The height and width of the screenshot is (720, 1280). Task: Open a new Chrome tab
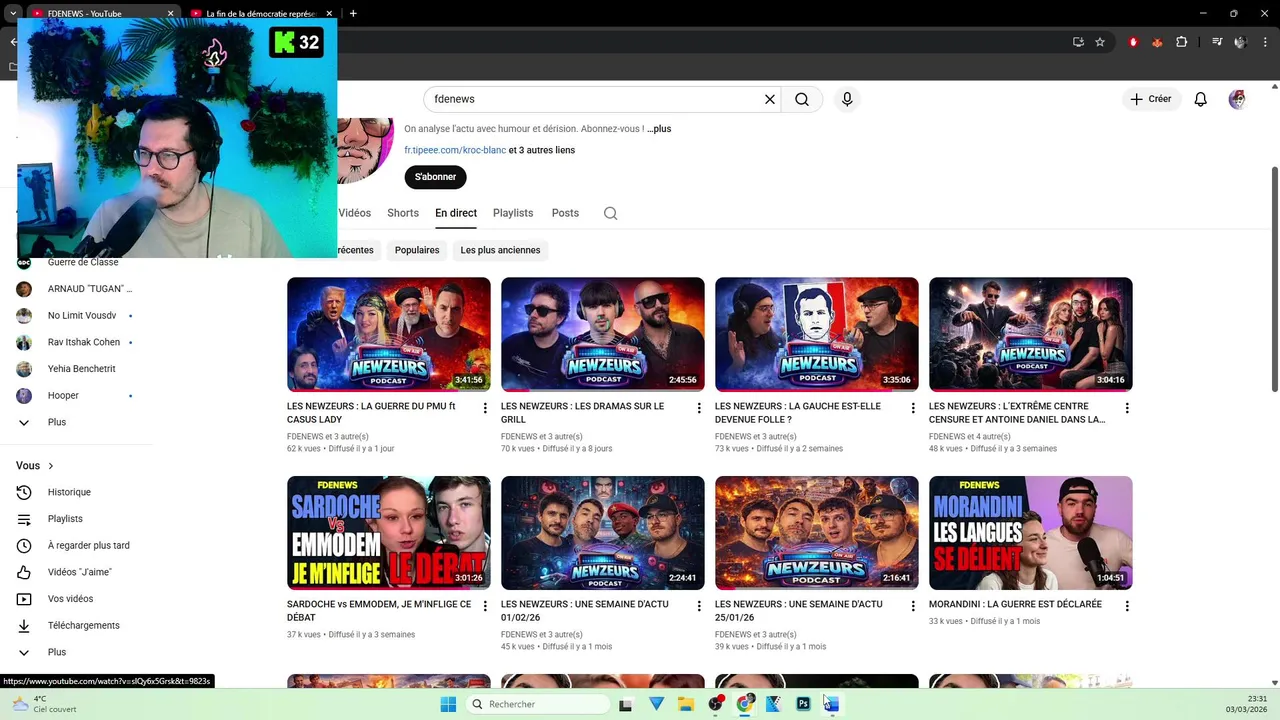353,13
